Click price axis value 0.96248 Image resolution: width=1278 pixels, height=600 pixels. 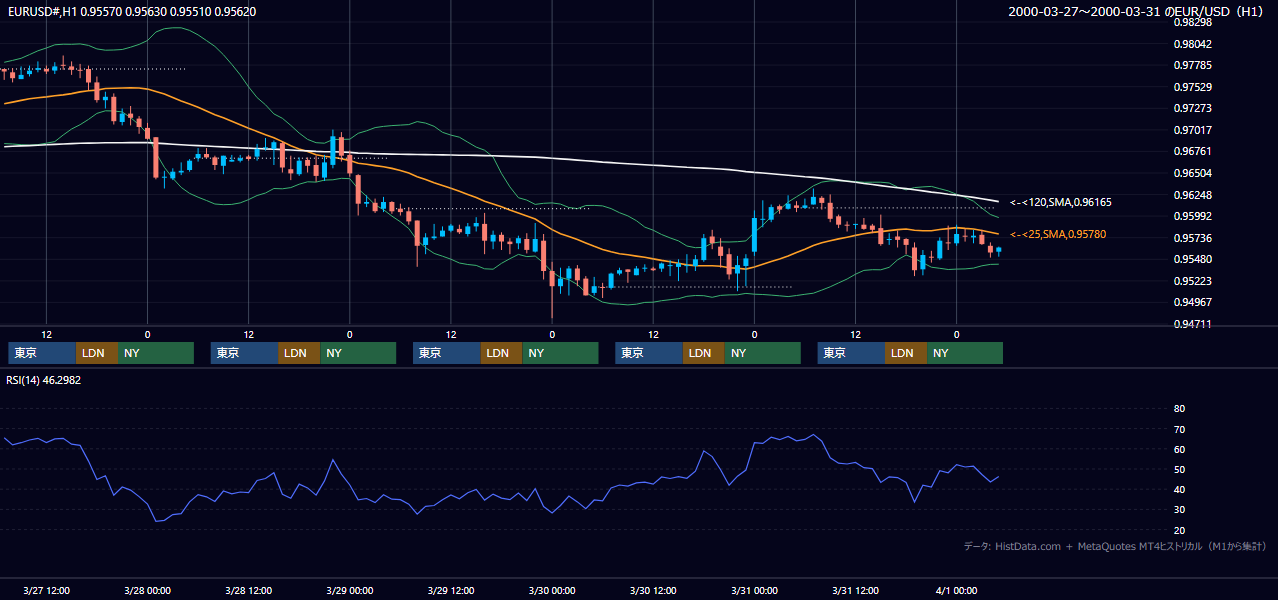click(1193, 195)
